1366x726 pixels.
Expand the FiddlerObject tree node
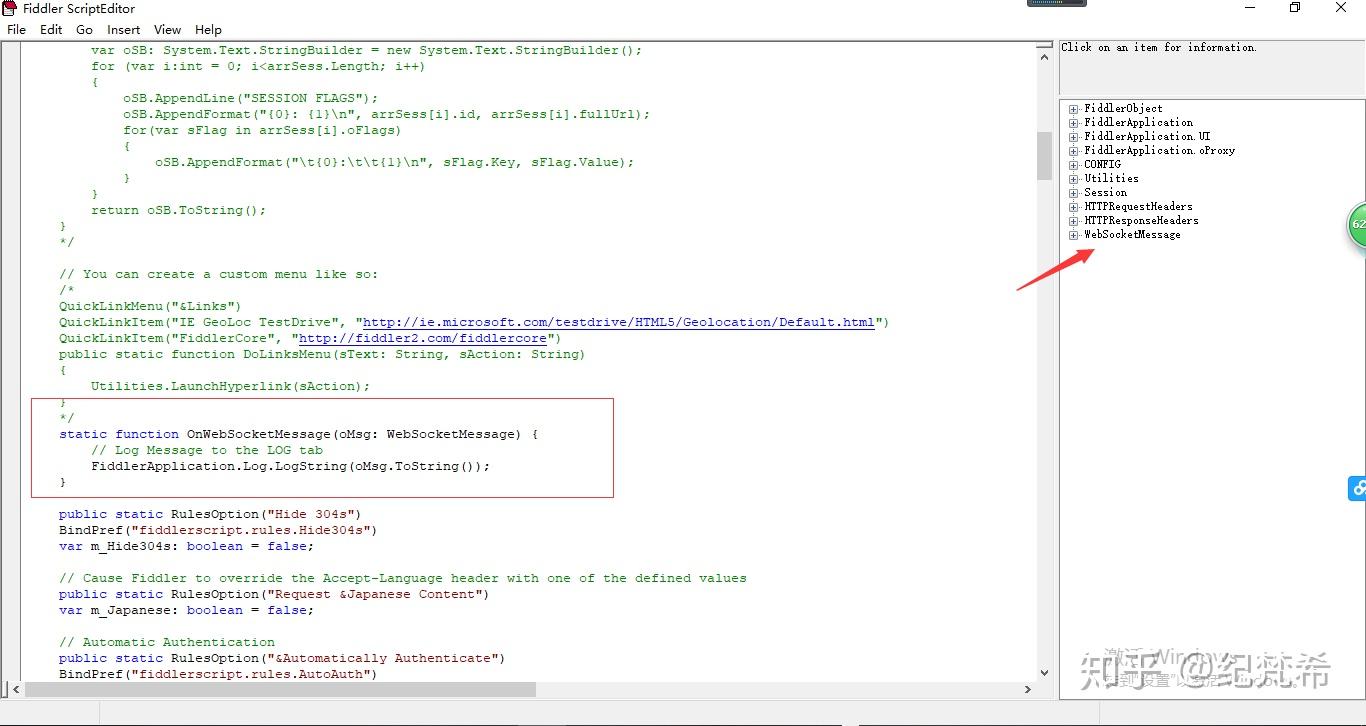1072,108
